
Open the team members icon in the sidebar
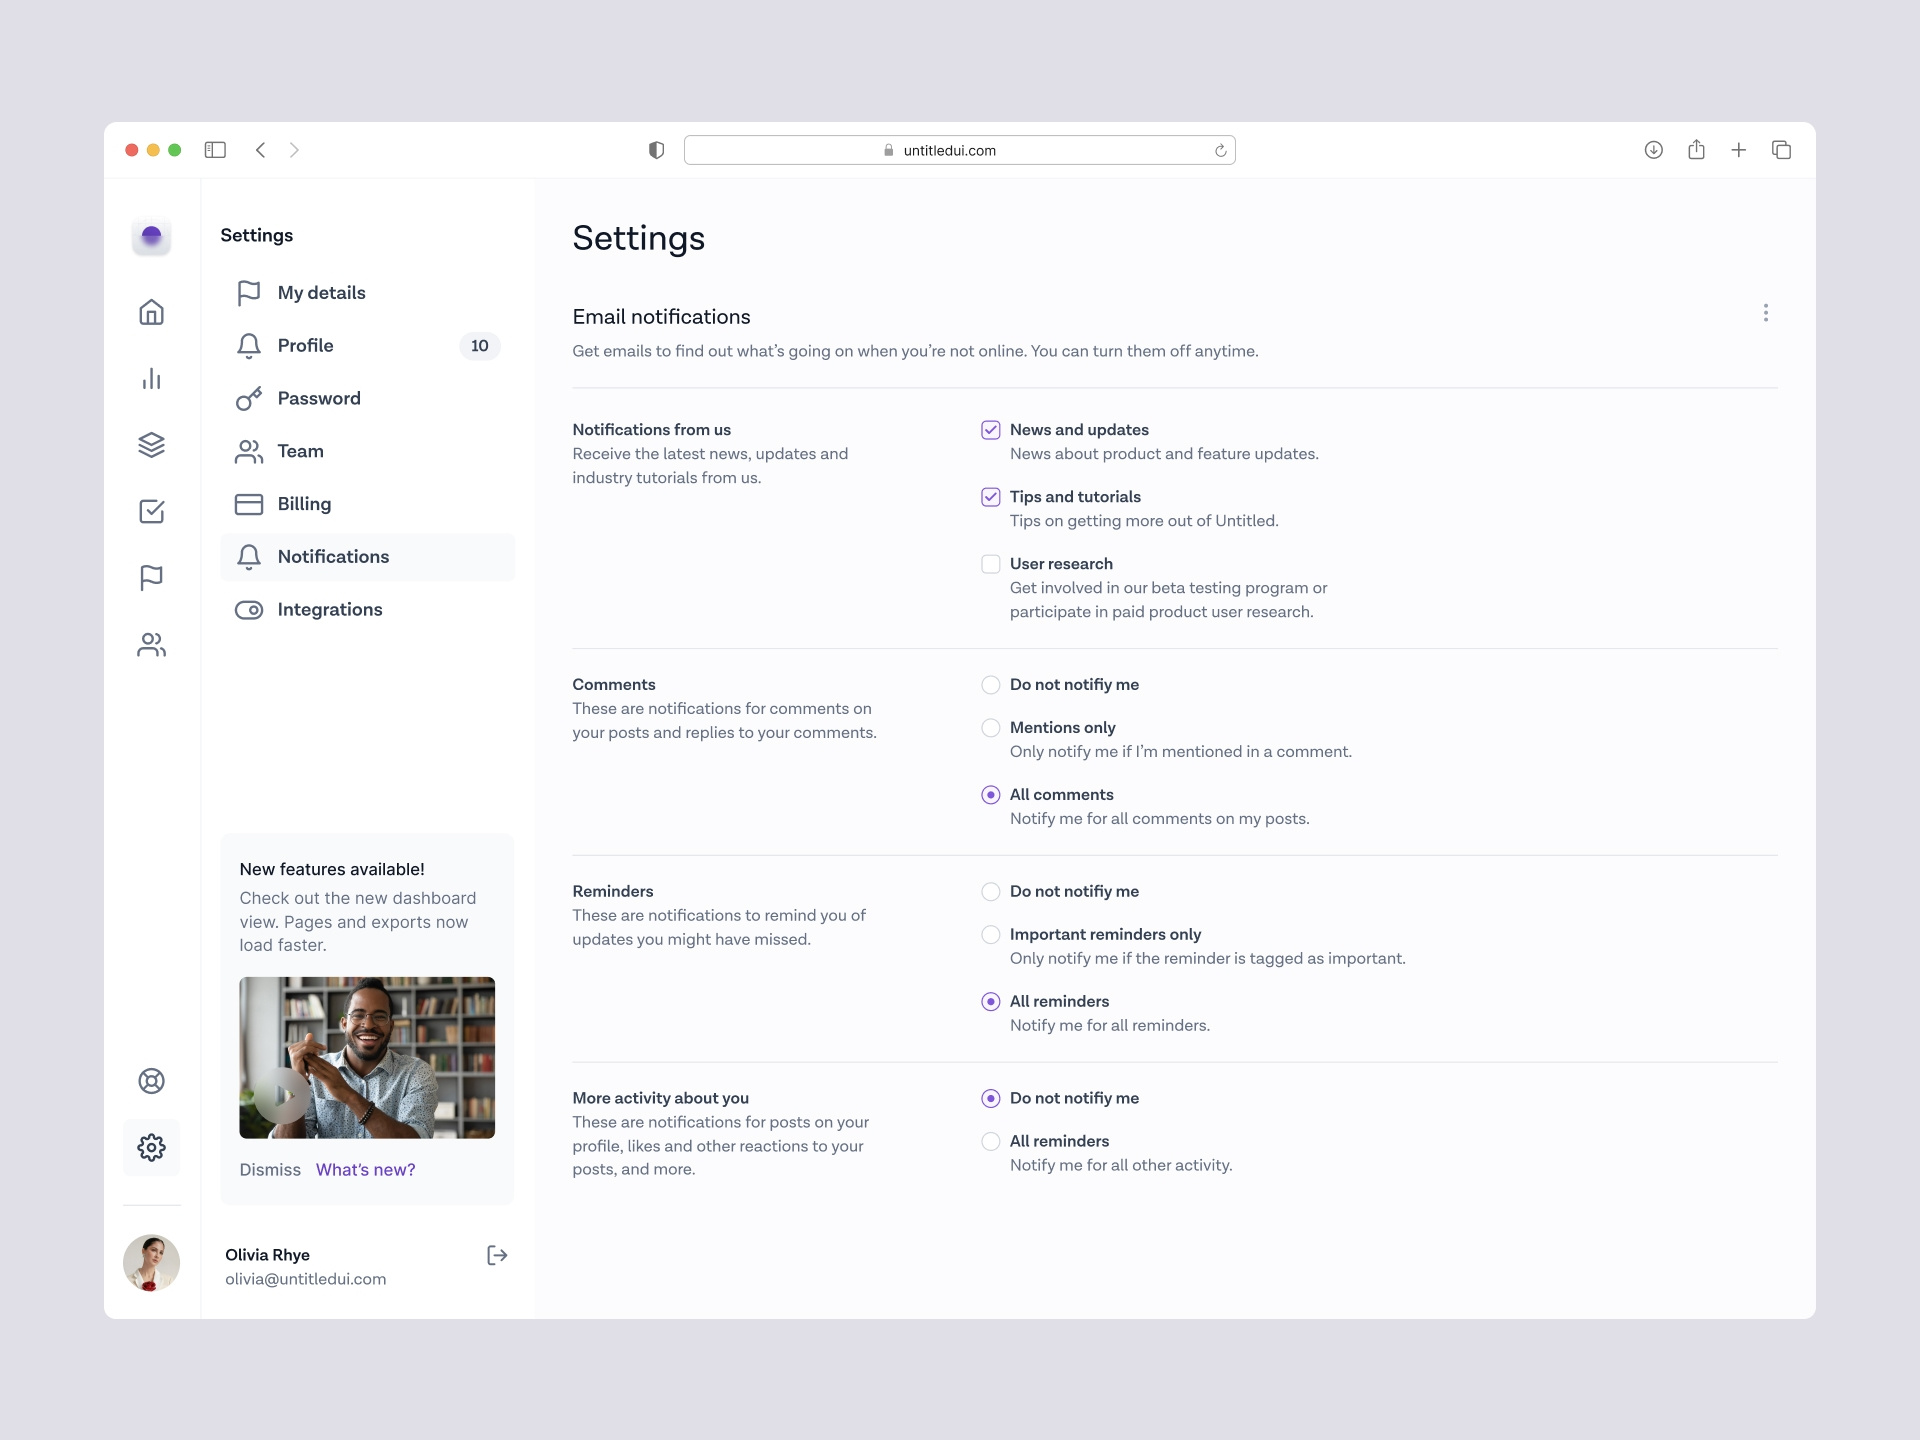pyautogui.click(x=151, y=645)
